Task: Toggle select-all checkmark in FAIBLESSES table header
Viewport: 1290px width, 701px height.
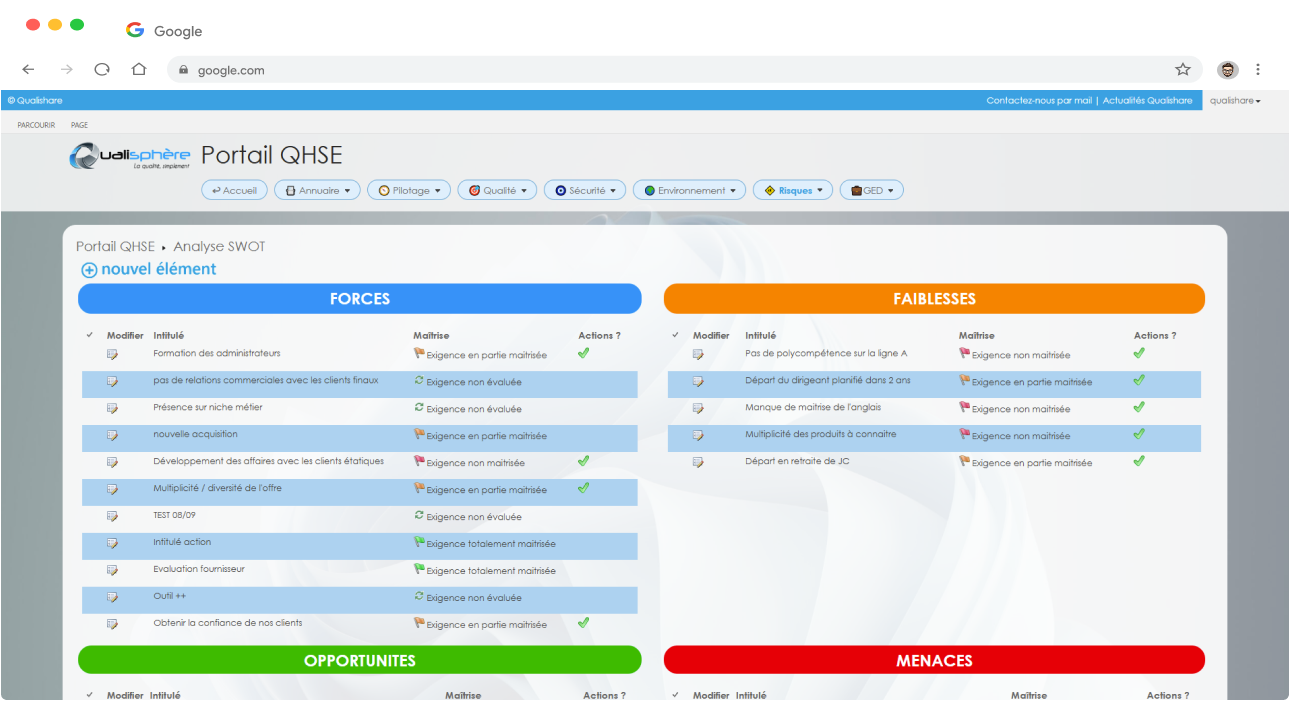Action: tap(676, 336)
